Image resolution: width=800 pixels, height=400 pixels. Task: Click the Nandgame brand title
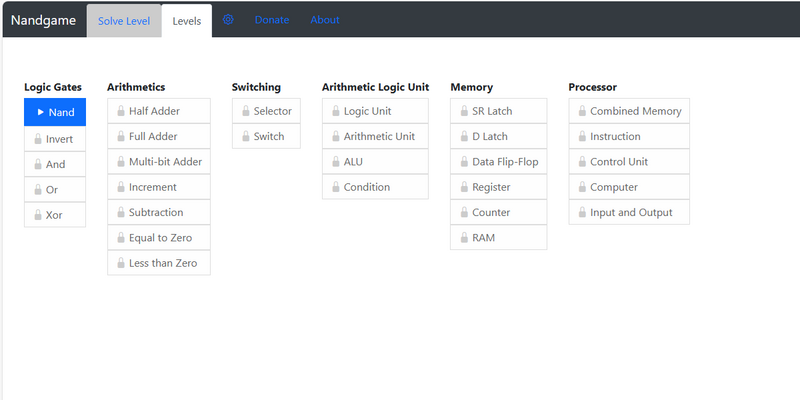[x=43, y=20]
